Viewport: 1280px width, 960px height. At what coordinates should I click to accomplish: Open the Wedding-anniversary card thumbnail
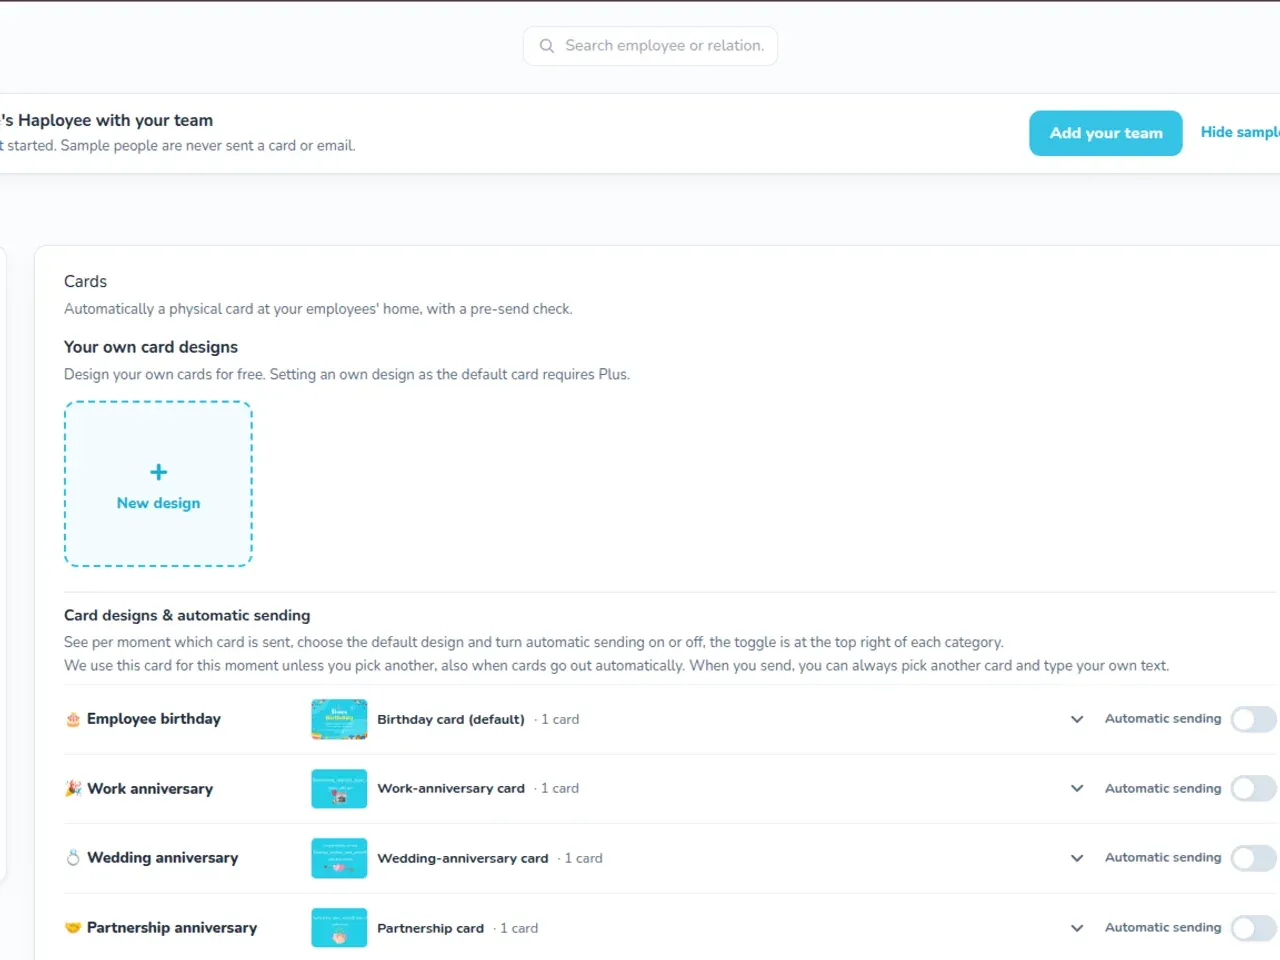click(339, 858)
